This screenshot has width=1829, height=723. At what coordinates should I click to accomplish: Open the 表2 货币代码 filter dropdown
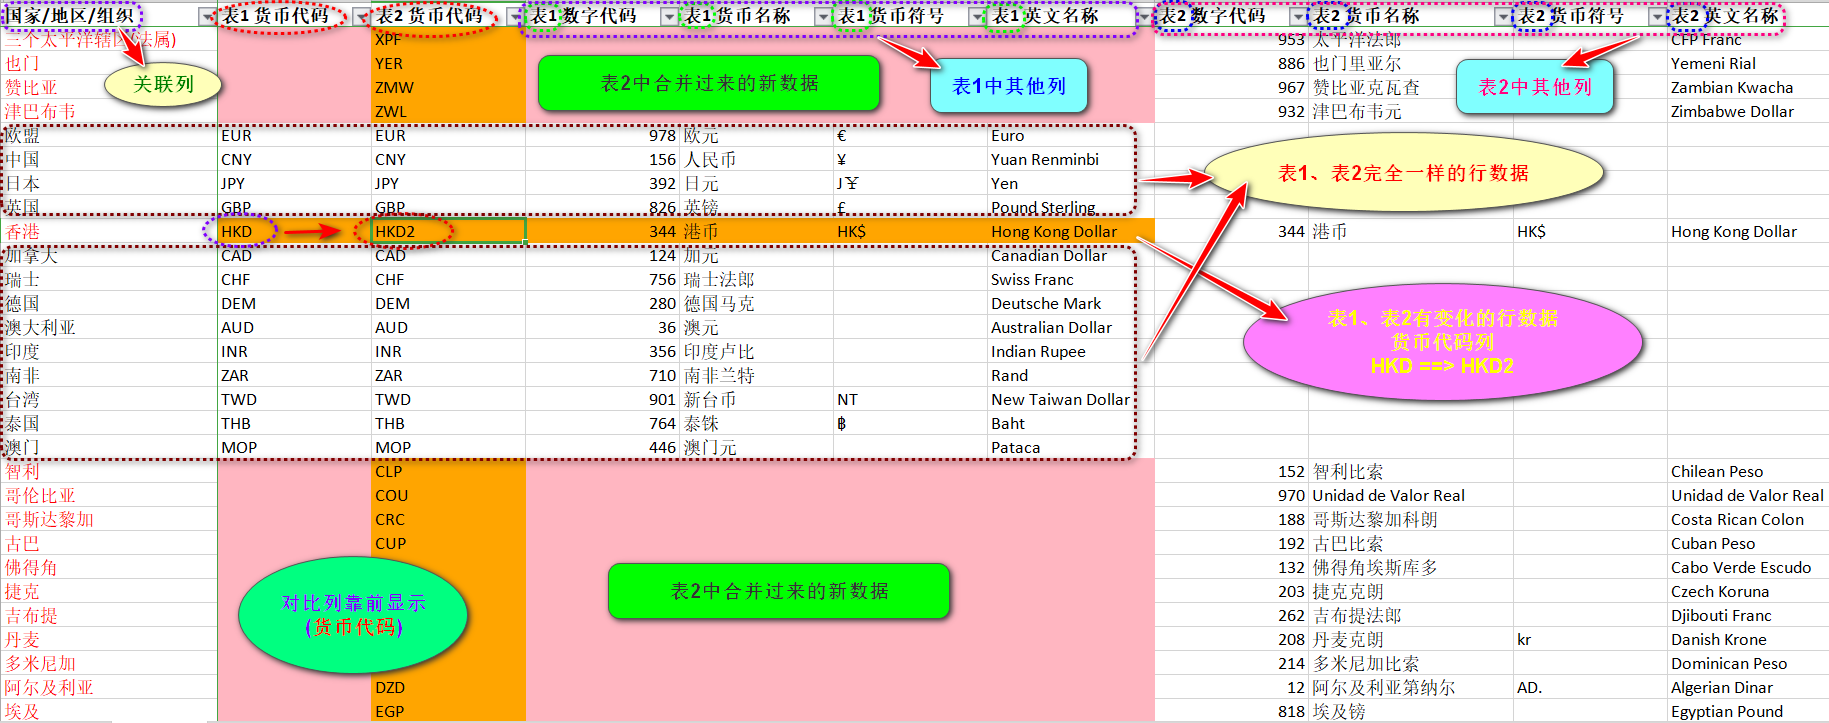515,17
